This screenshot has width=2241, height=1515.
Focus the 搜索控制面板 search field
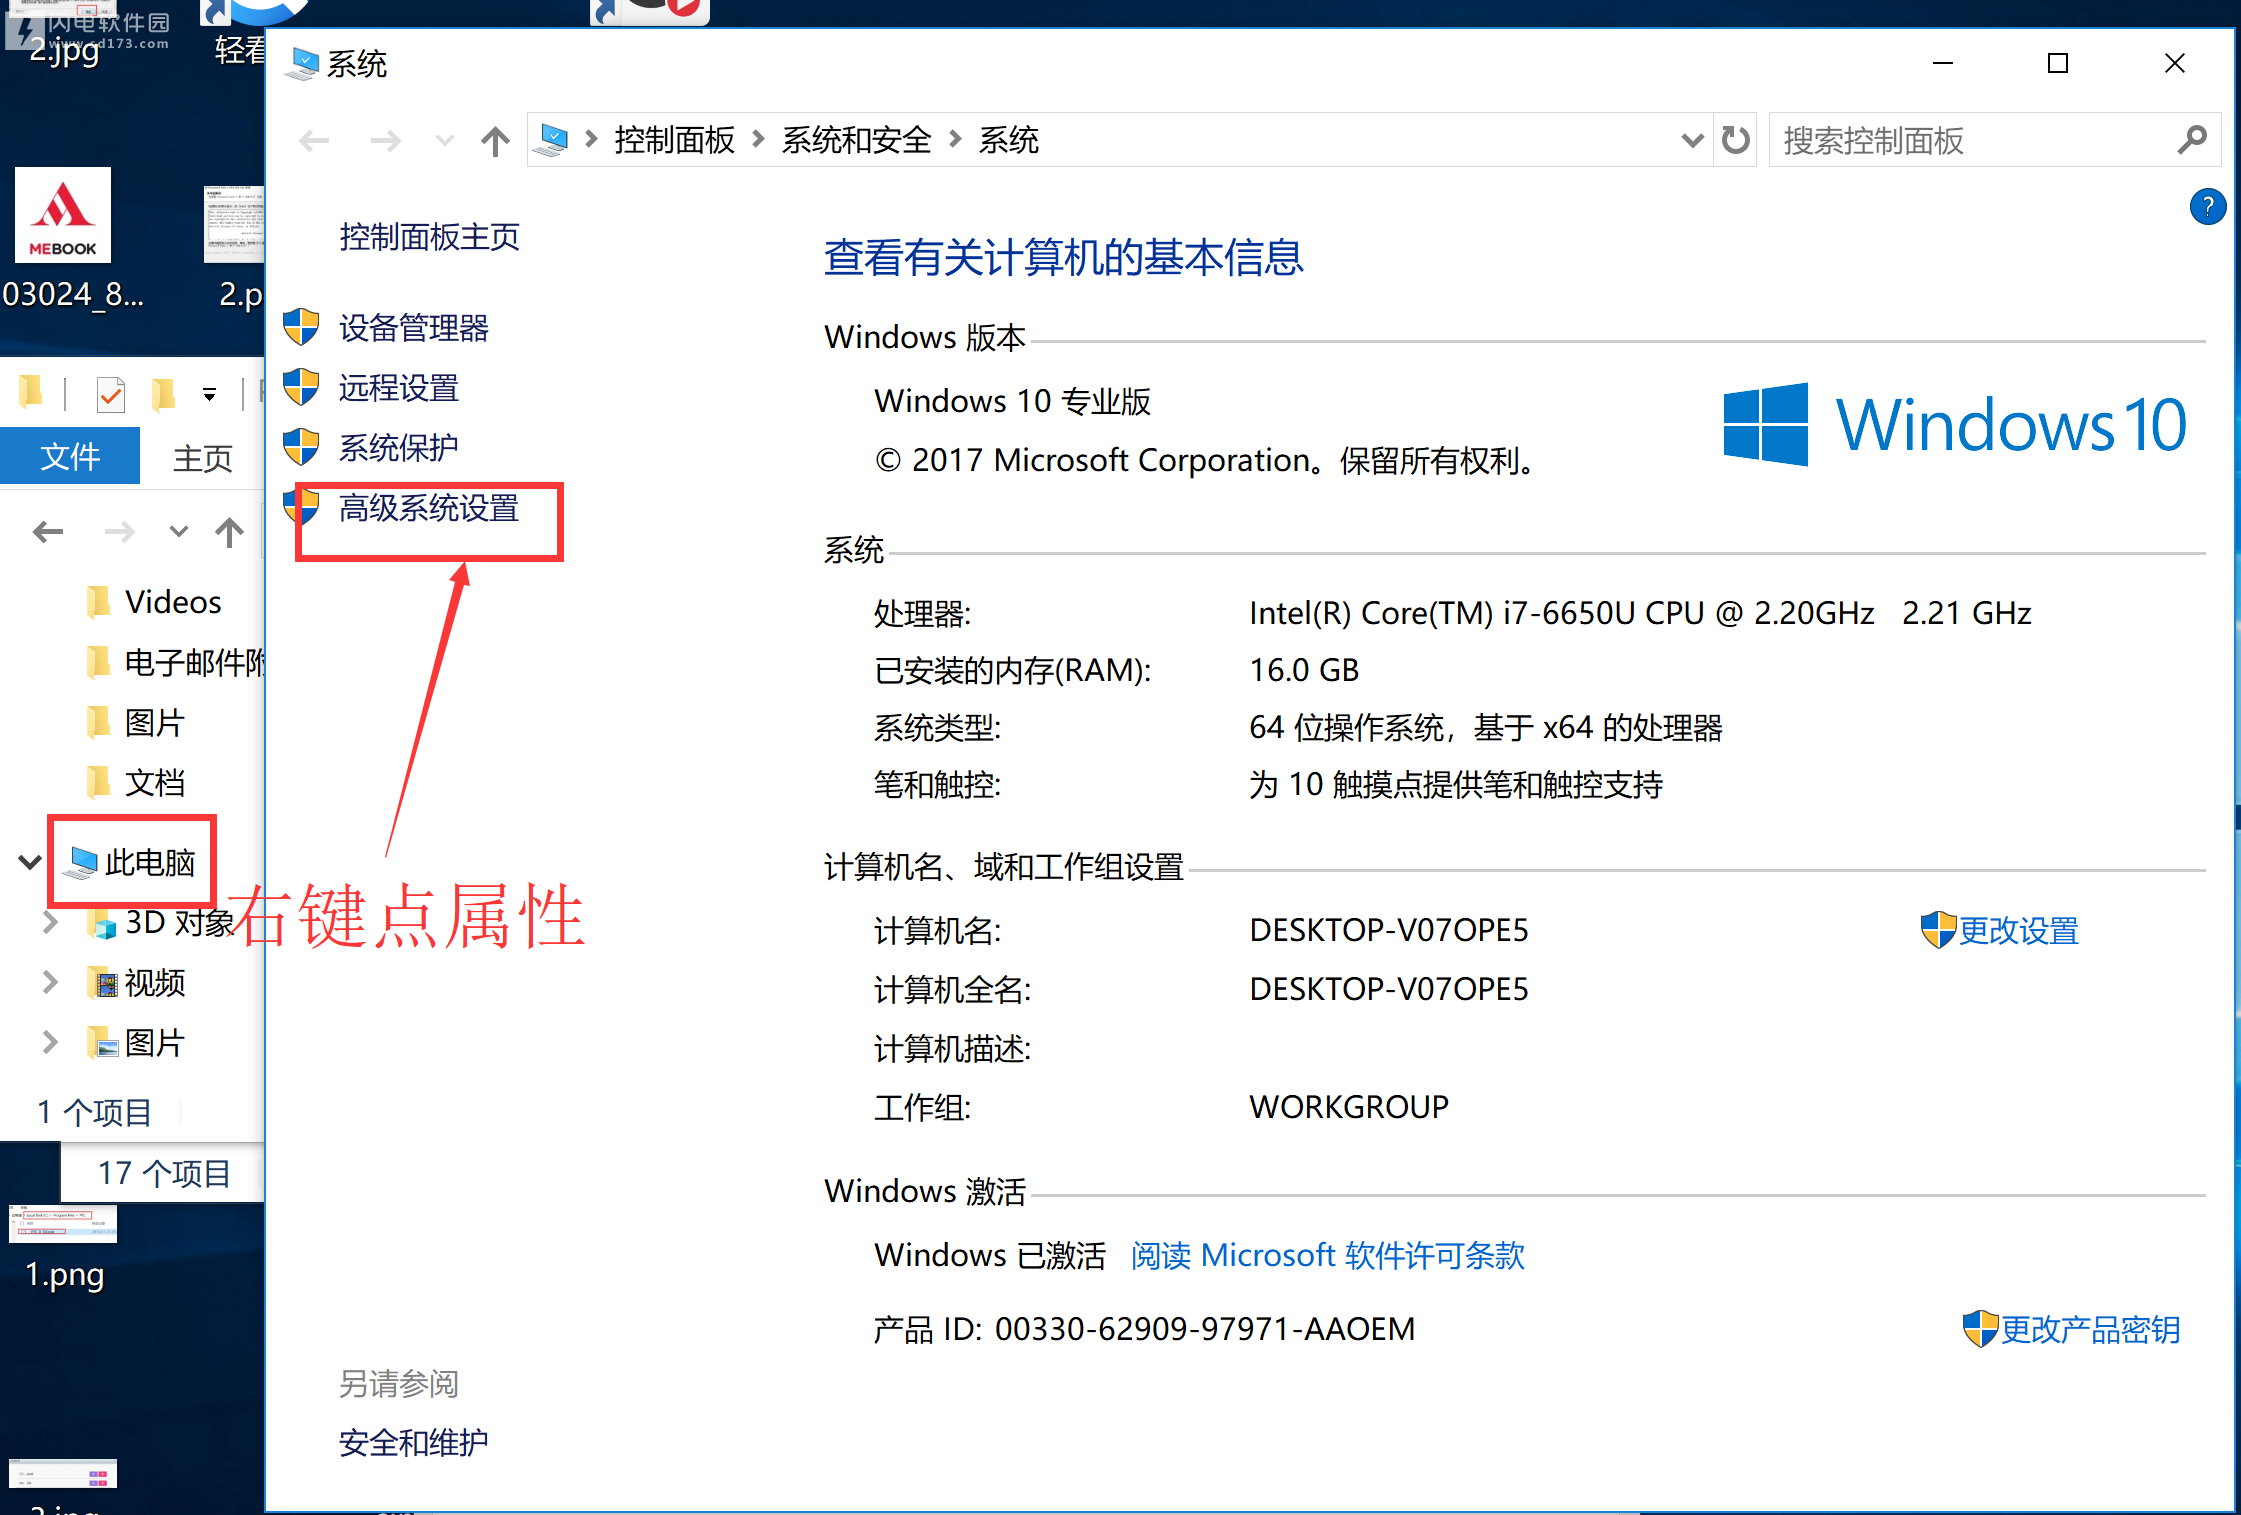[x=1970, y=140]
